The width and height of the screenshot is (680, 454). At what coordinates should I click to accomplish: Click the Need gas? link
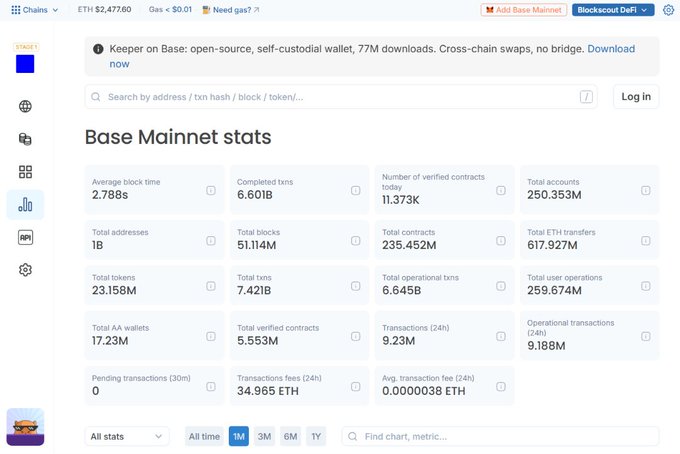point(231,10)
